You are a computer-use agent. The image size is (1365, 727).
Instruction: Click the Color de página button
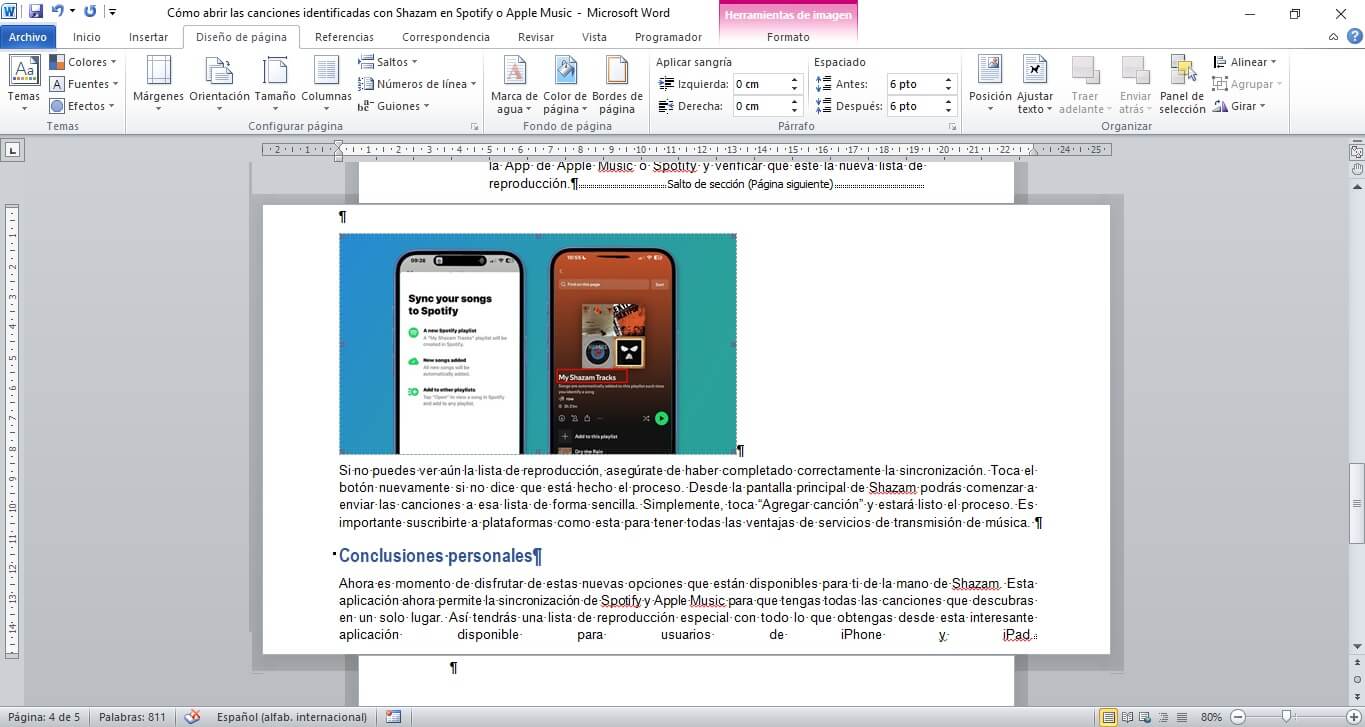(x=565, y=84)
